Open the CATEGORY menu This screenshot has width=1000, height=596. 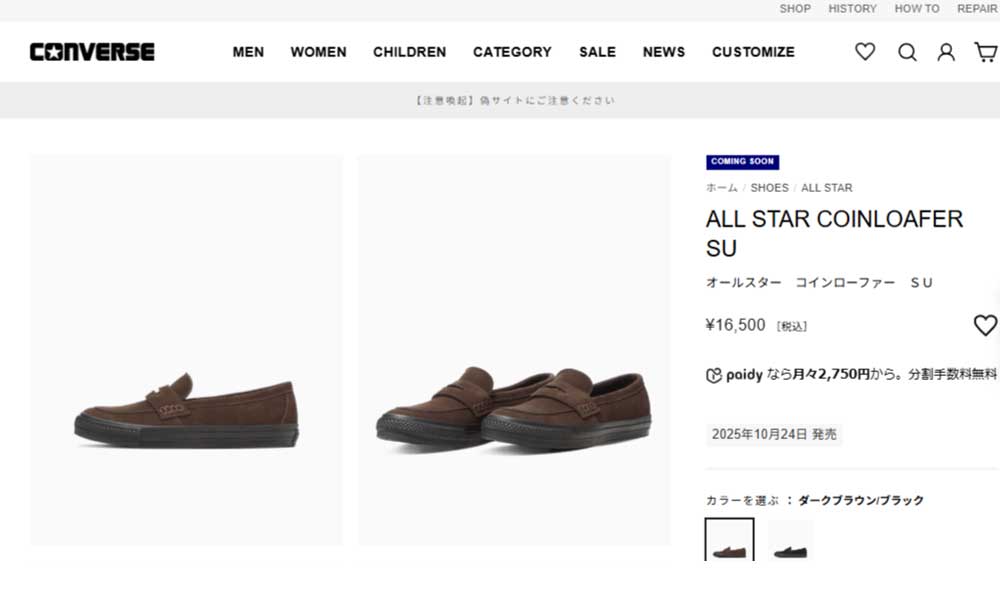click(x=512, y=52)
